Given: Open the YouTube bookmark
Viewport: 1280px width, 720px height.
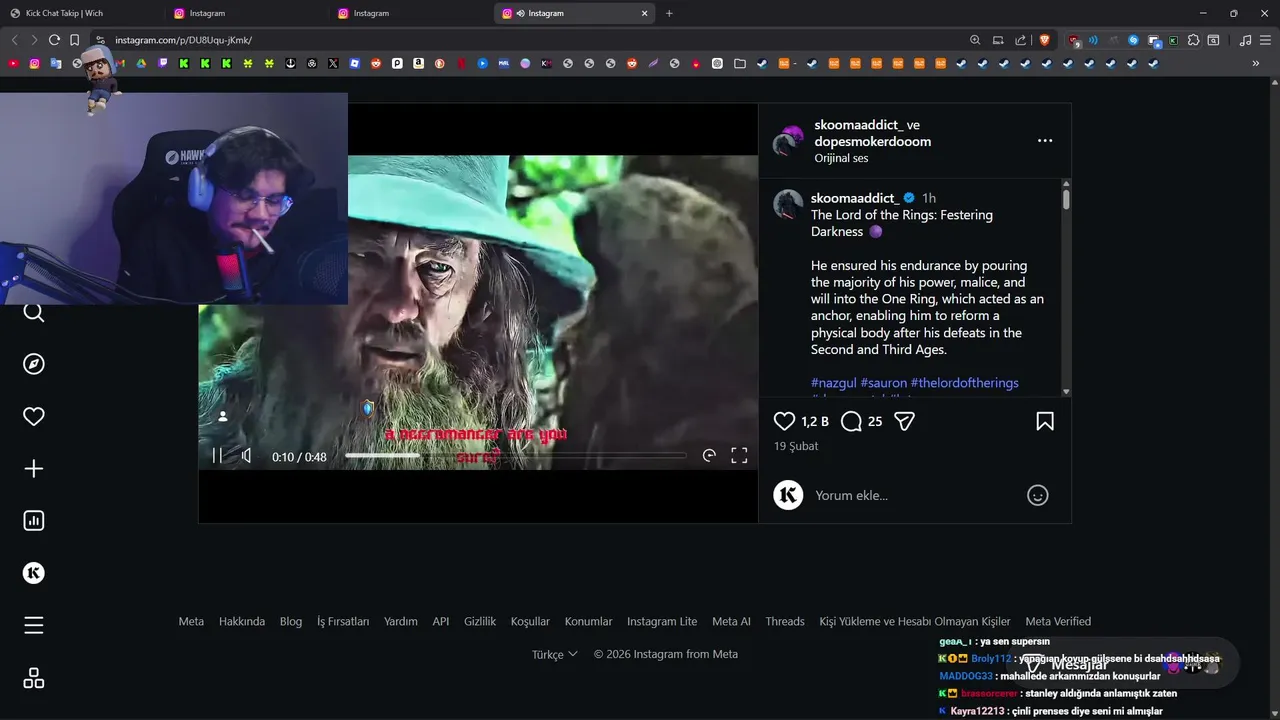Looking at the screenshot, I should 13,64.
